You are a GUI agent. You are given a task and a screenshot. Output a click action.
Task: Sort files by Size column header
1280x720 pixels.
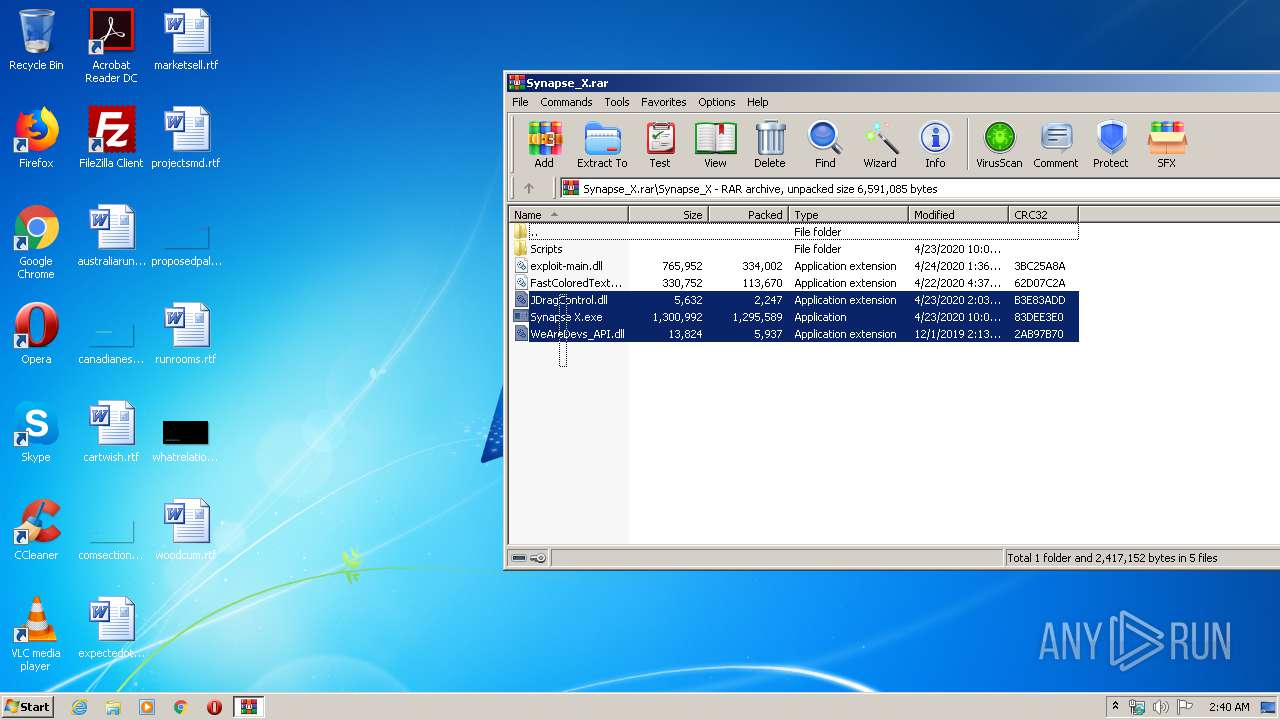click(668, 215)
